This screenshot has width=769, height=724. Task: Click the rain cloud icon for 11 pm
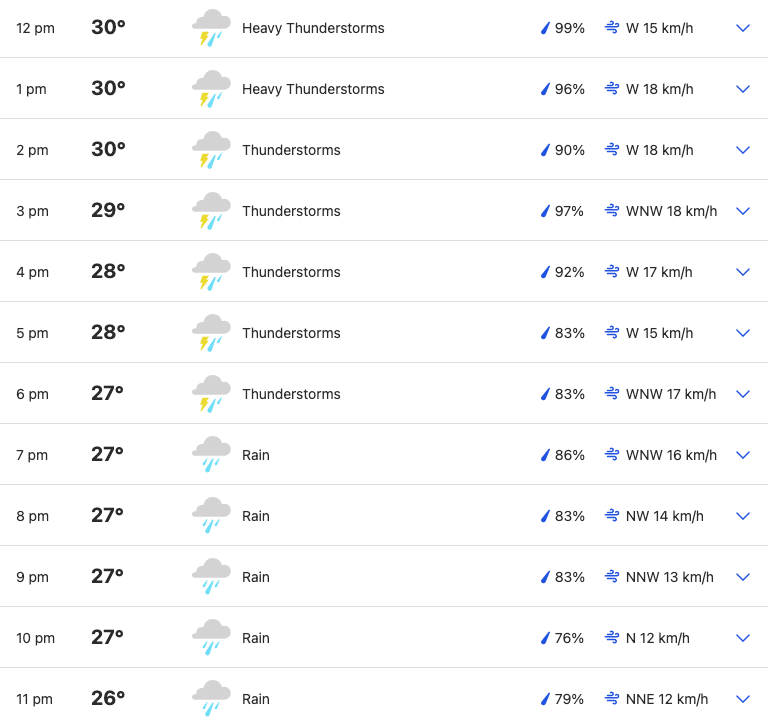coord(211,698)
